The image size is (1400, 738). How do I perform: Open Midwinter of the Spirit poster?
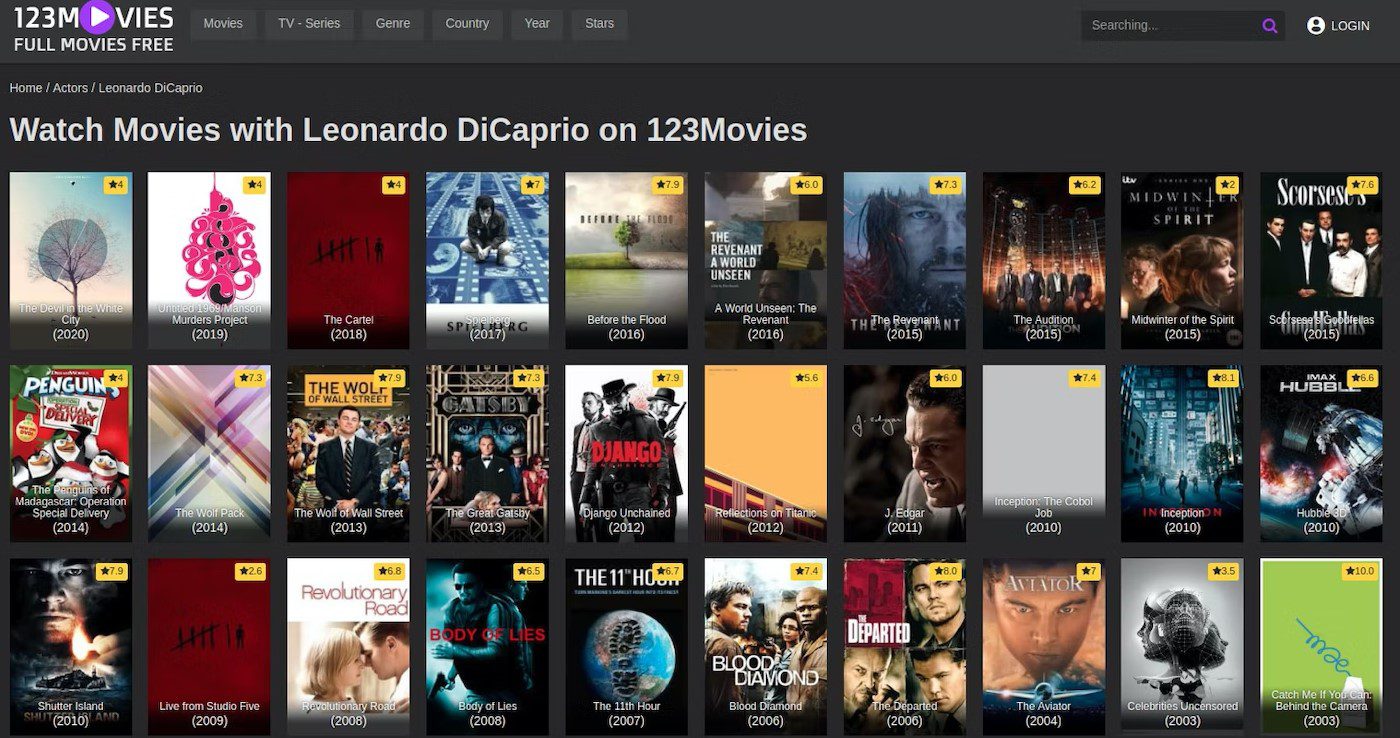(1182, 260)
